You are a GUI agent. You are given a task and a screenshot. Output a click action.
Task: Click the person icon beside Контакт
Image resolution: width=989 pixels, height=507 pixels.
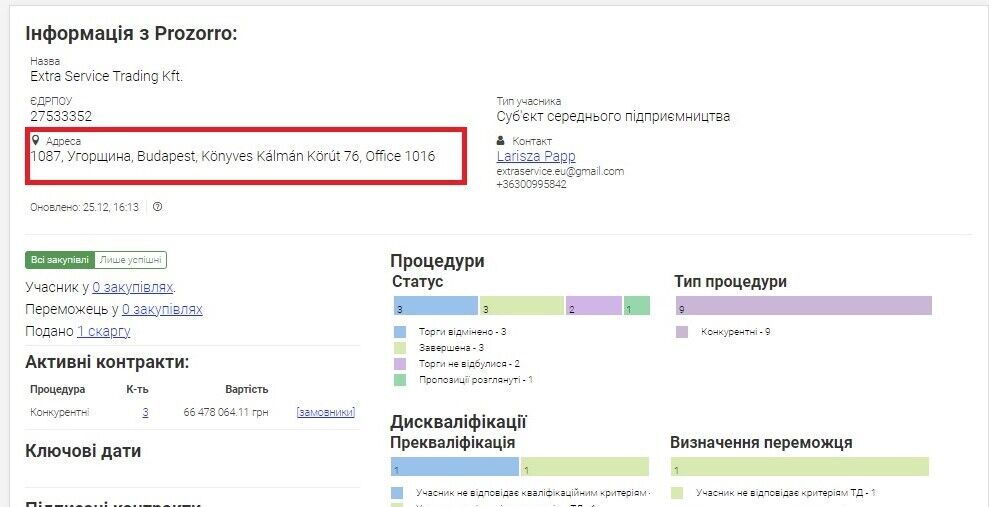pyautogui.click(x=501, y=141)
